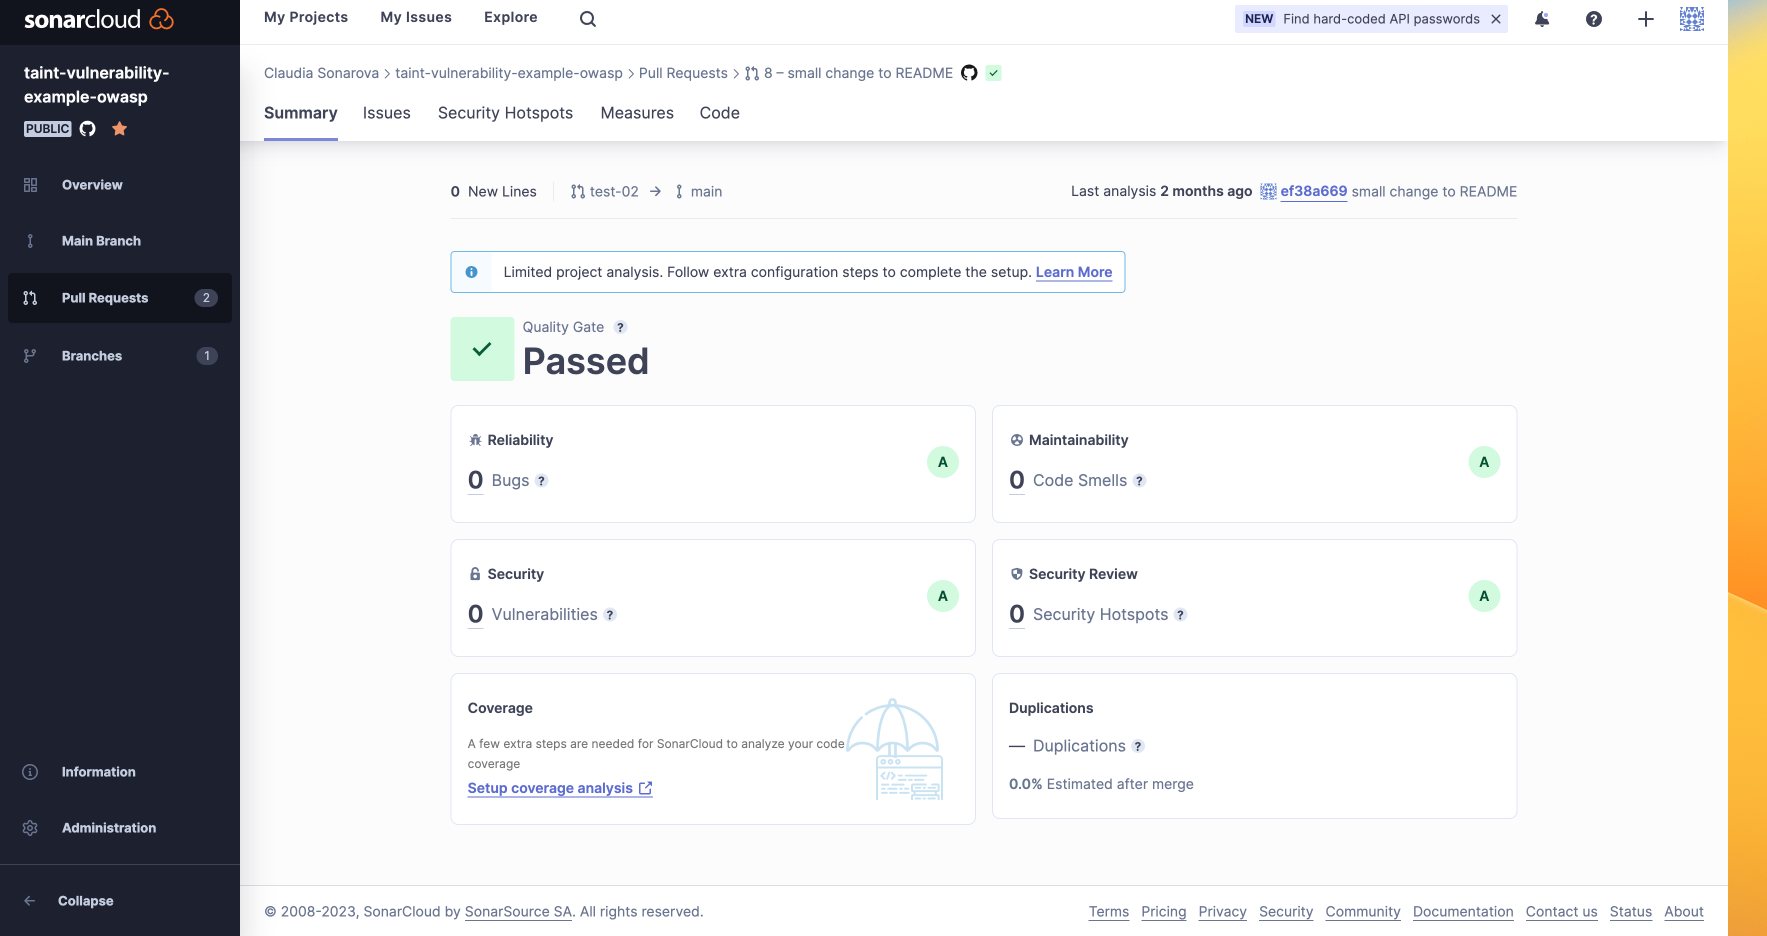This screenshot has width=1767, height=936.
Task: Click the 0 Bugs count
Action: click(476, 481)
